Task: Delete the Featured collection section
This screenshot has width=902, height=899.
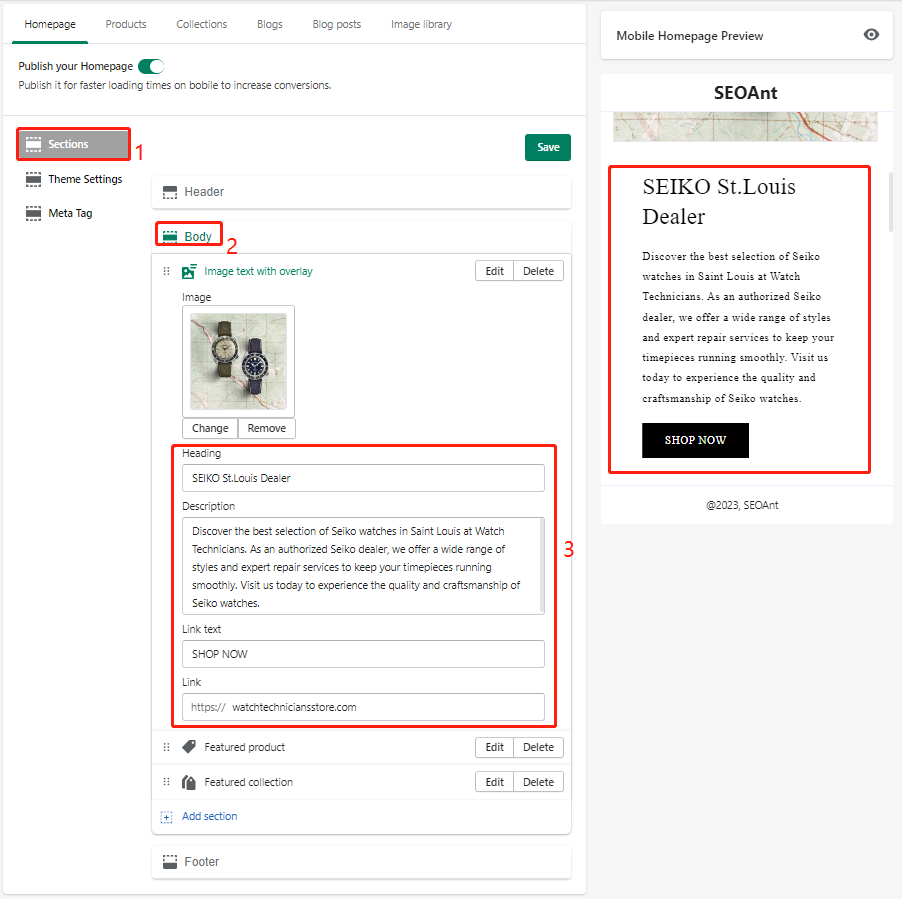Action: pos(538,782)
